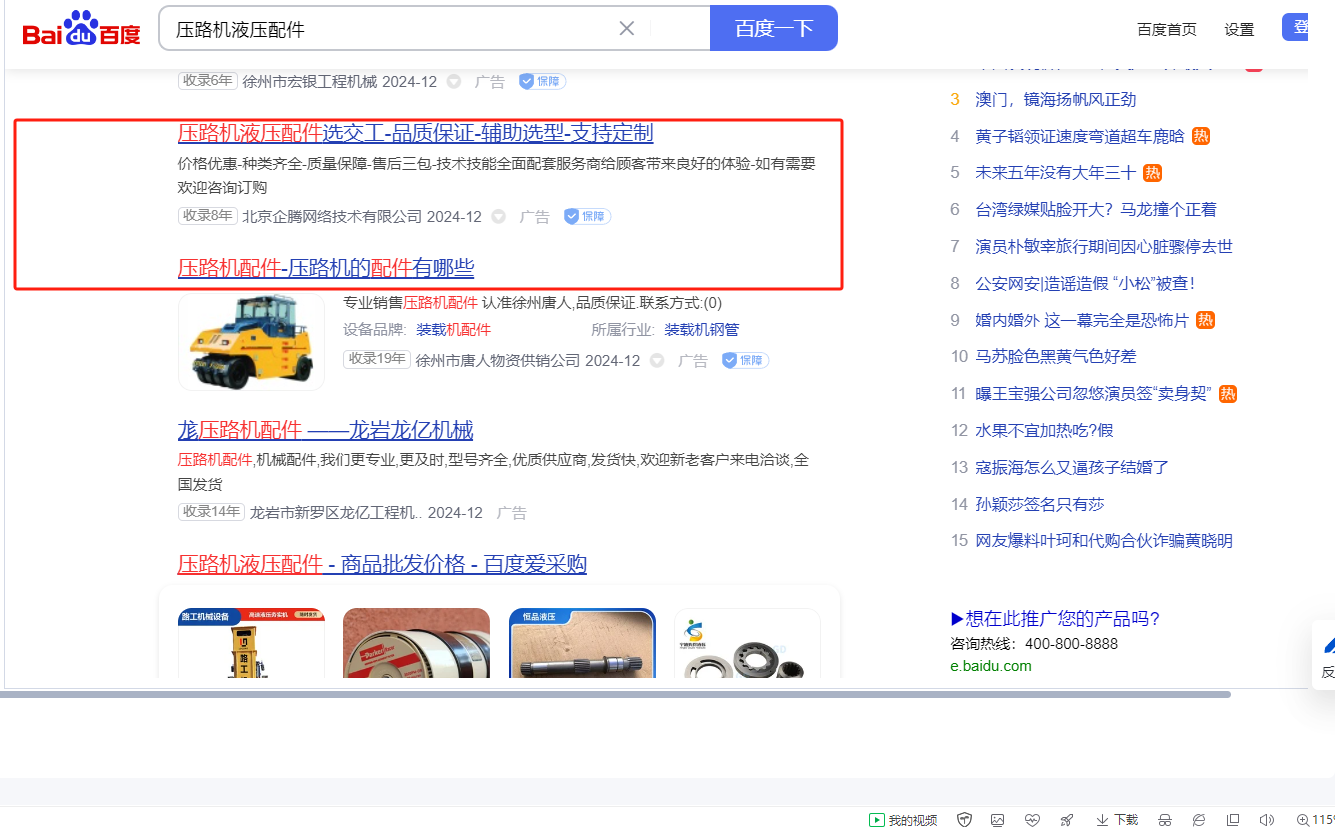Screen dimensions: 1335x827
Task: Open the e.baidu.com link
Action: click(991, 666)
